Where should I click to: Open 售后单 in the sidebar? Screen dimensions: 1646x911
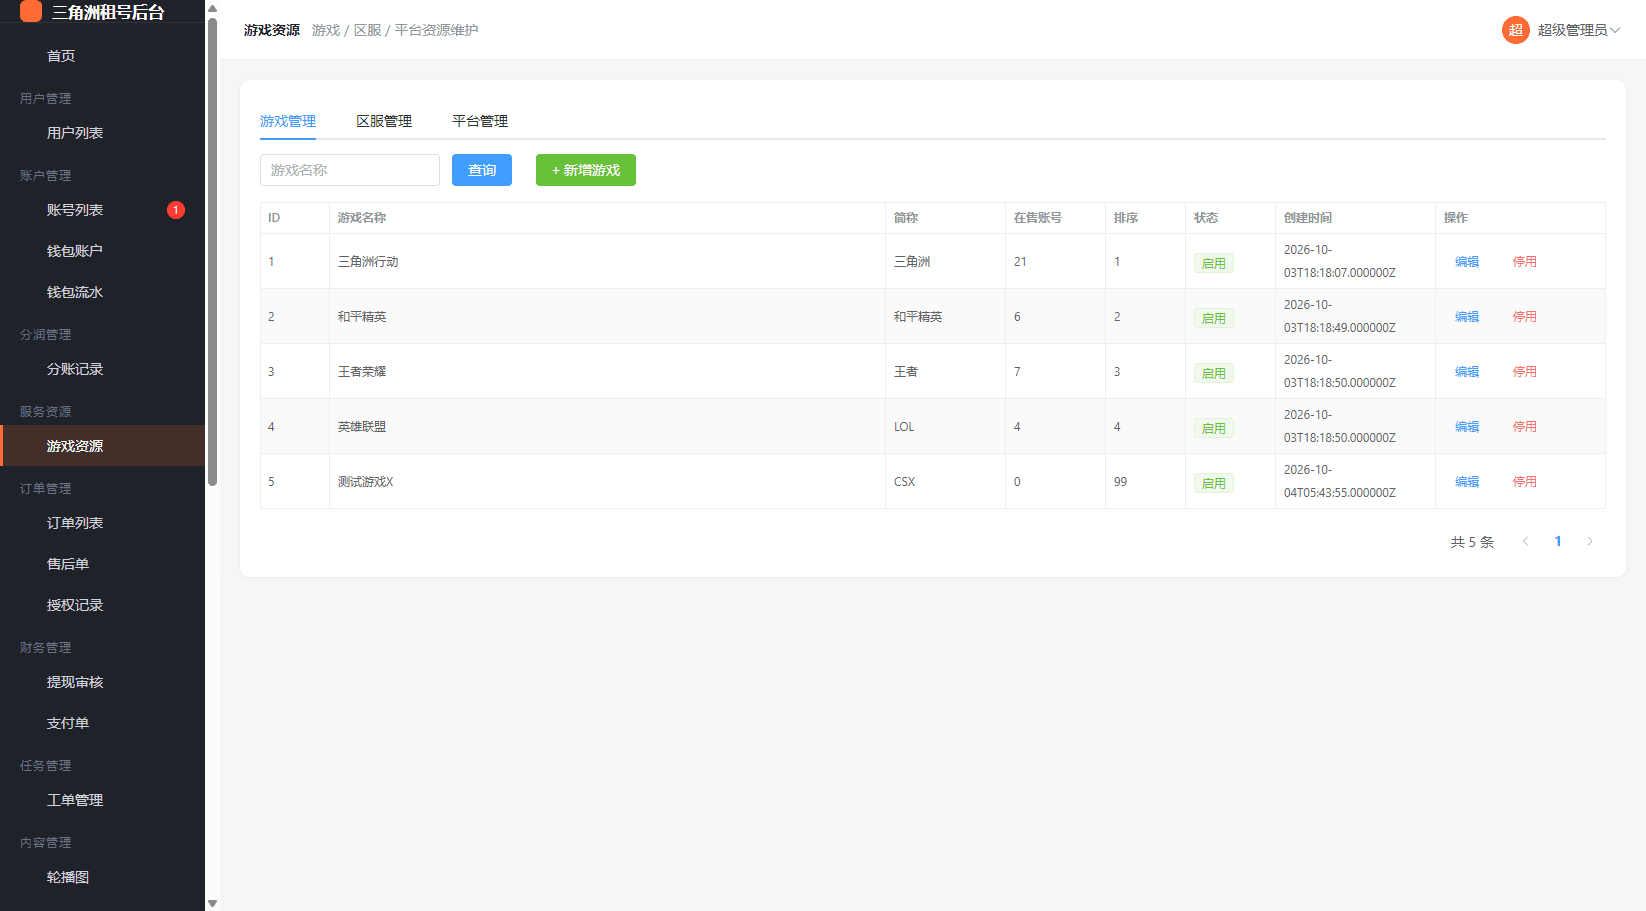102,564
